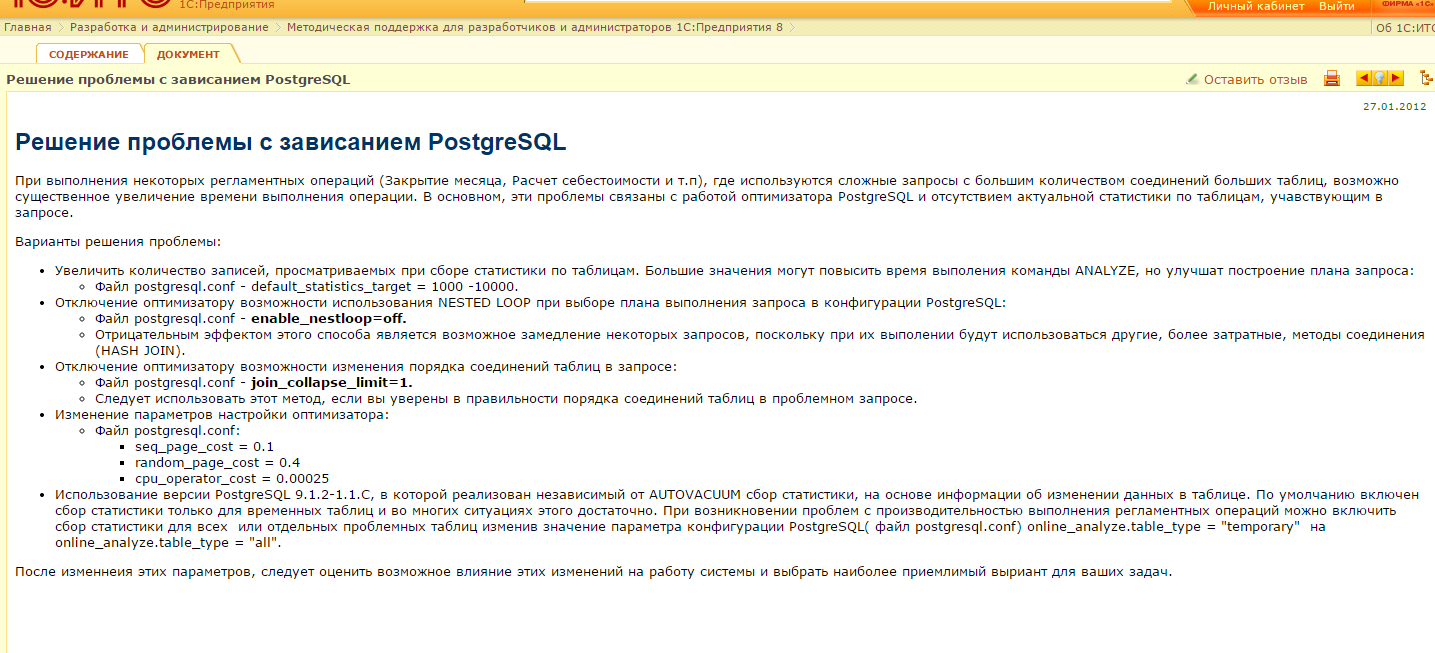
Task: Click the line seq_page_cost = 0.1
Action: click(204, 446)
